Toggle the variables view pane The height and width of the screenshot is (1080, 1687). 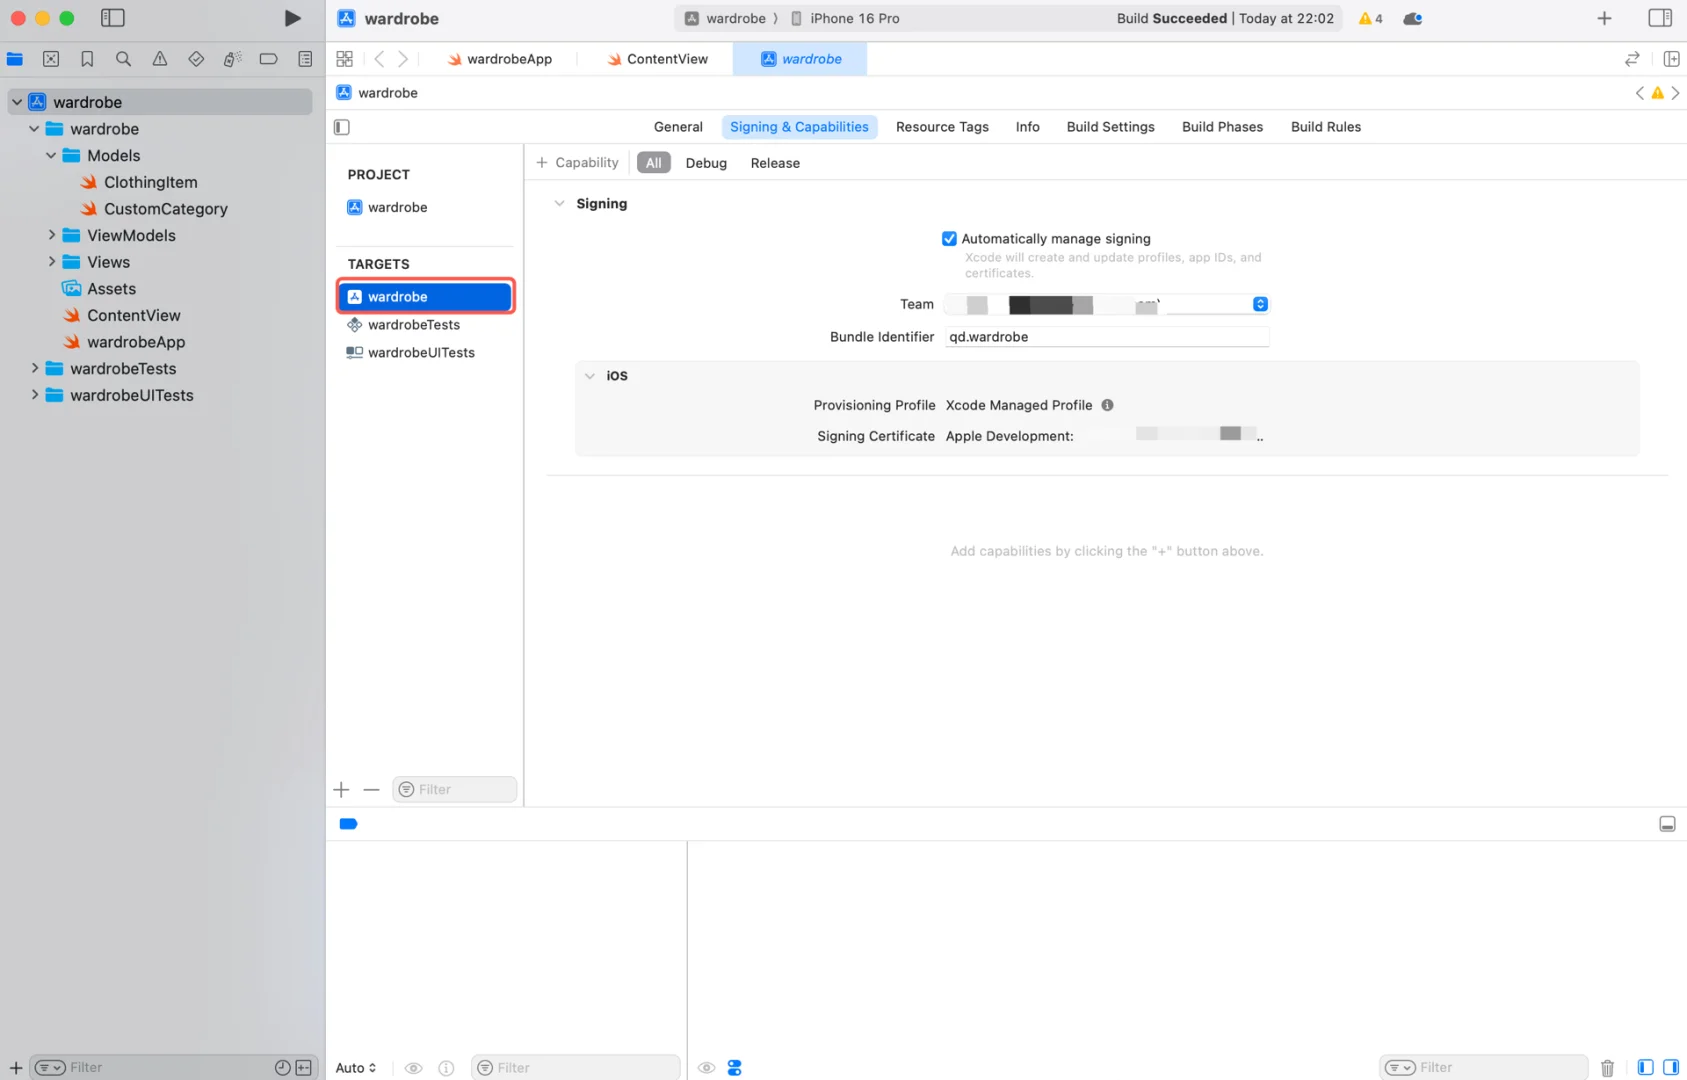1645,1068
